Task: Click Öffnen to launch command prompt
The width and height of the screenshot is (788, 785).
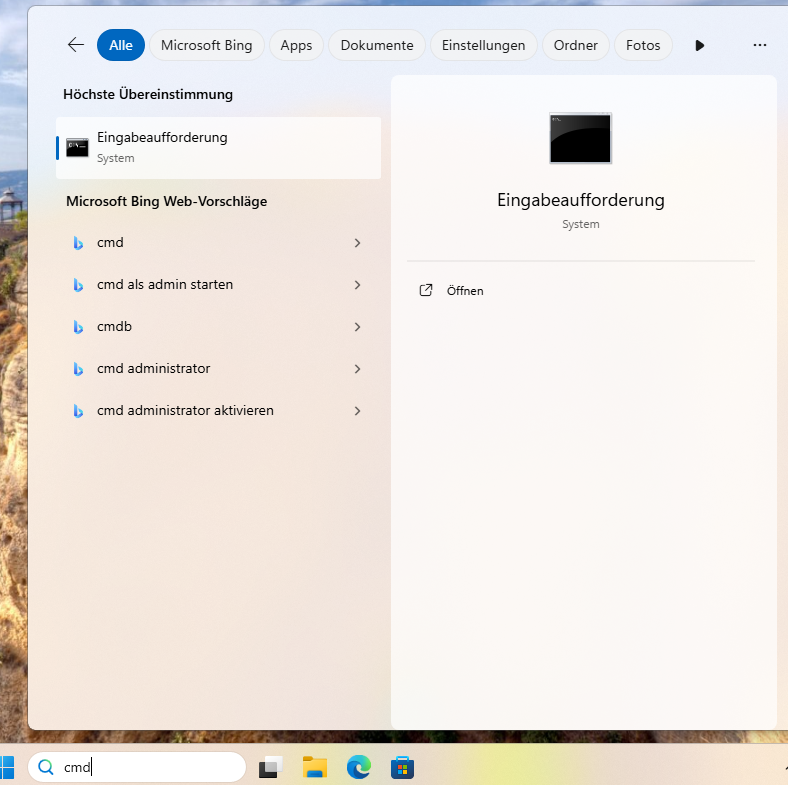Action: 464,291
